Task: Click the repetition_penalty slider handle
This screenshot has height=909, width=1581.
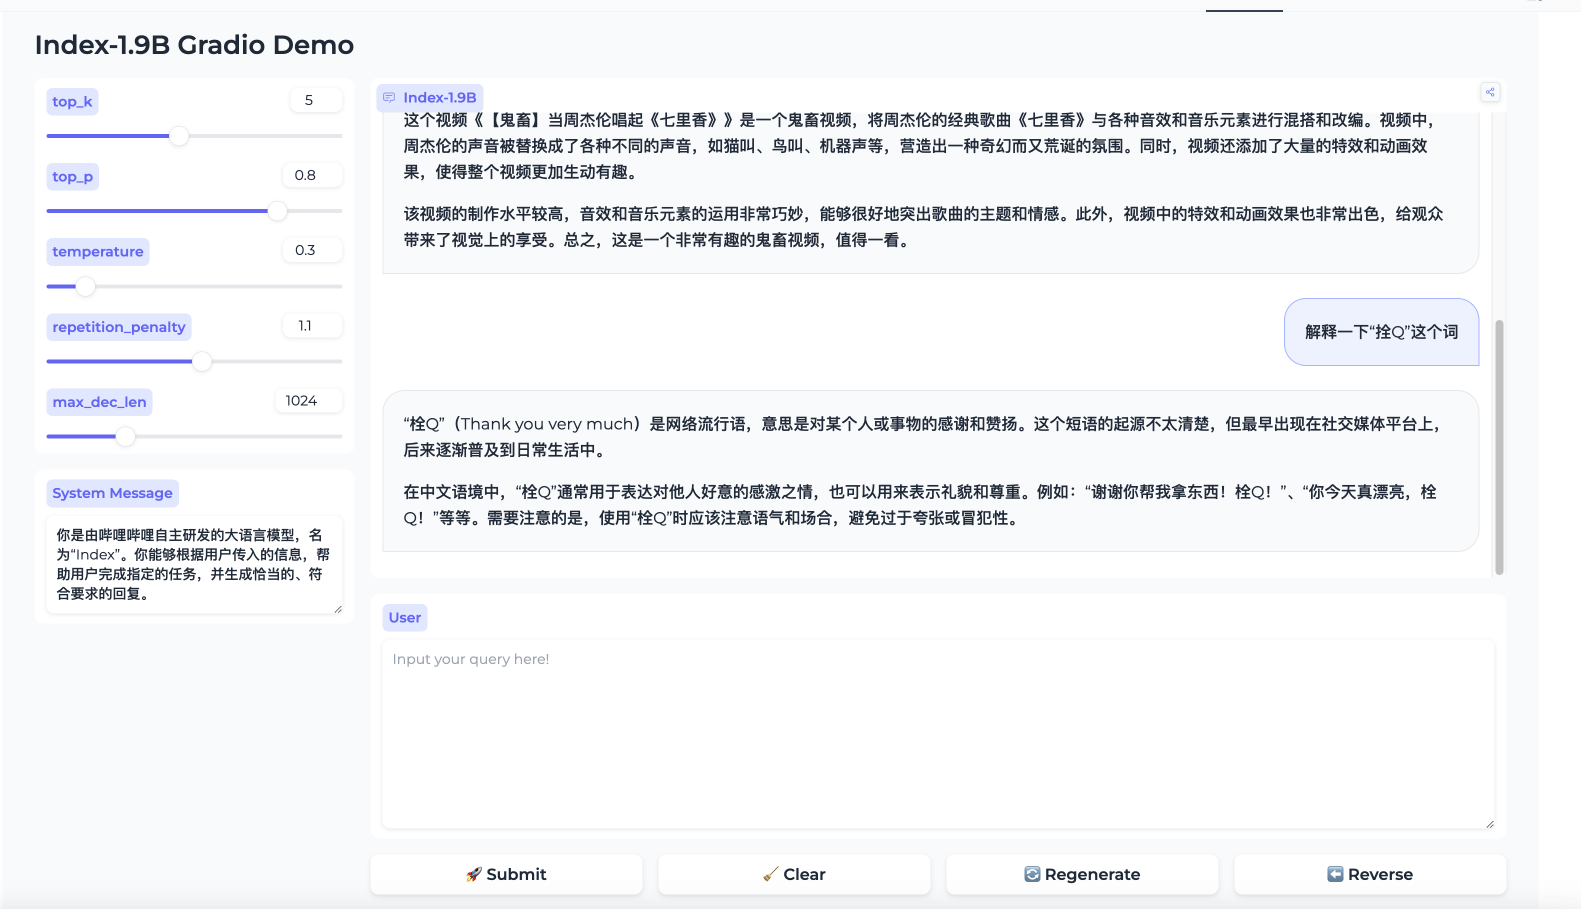Action: [x=202, y=361]
